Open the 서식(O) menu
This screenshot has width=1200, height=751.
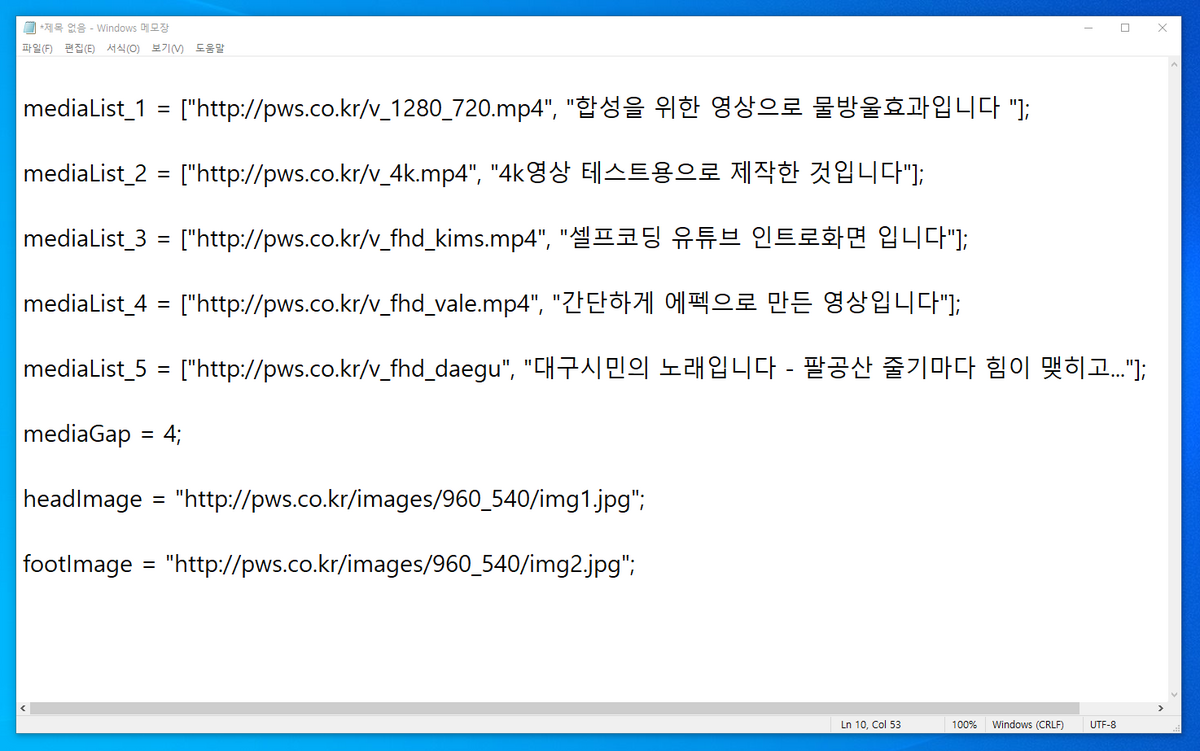coord(123,48)
